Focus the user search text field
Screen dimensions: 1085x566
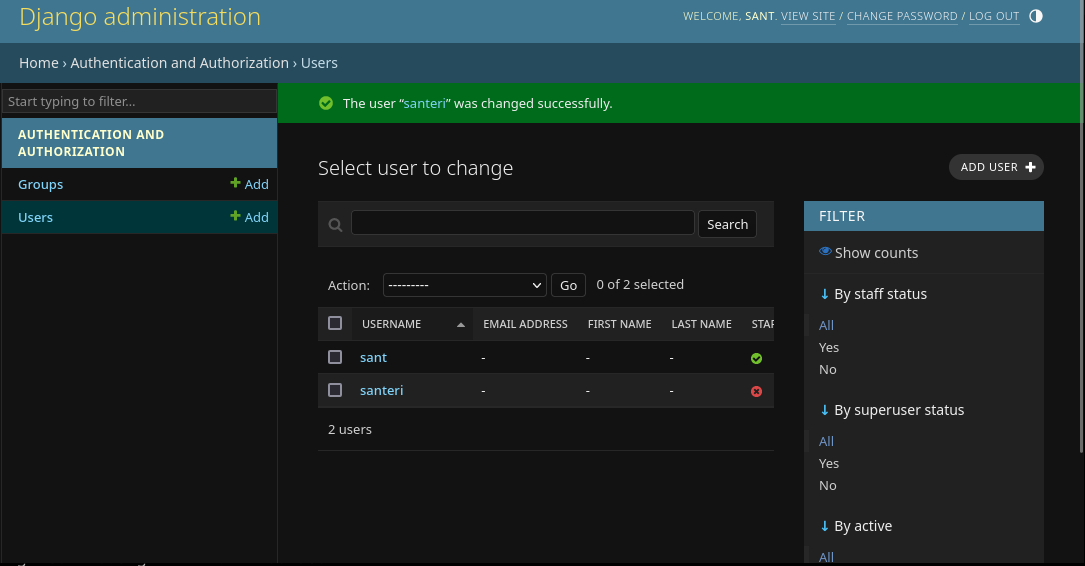pos(522,223)
